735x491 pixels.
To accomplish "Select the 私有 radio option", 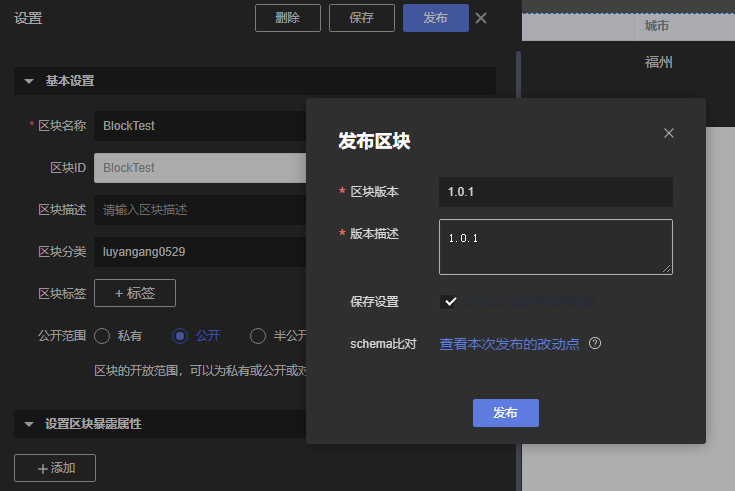I will [x=102, y=336].
